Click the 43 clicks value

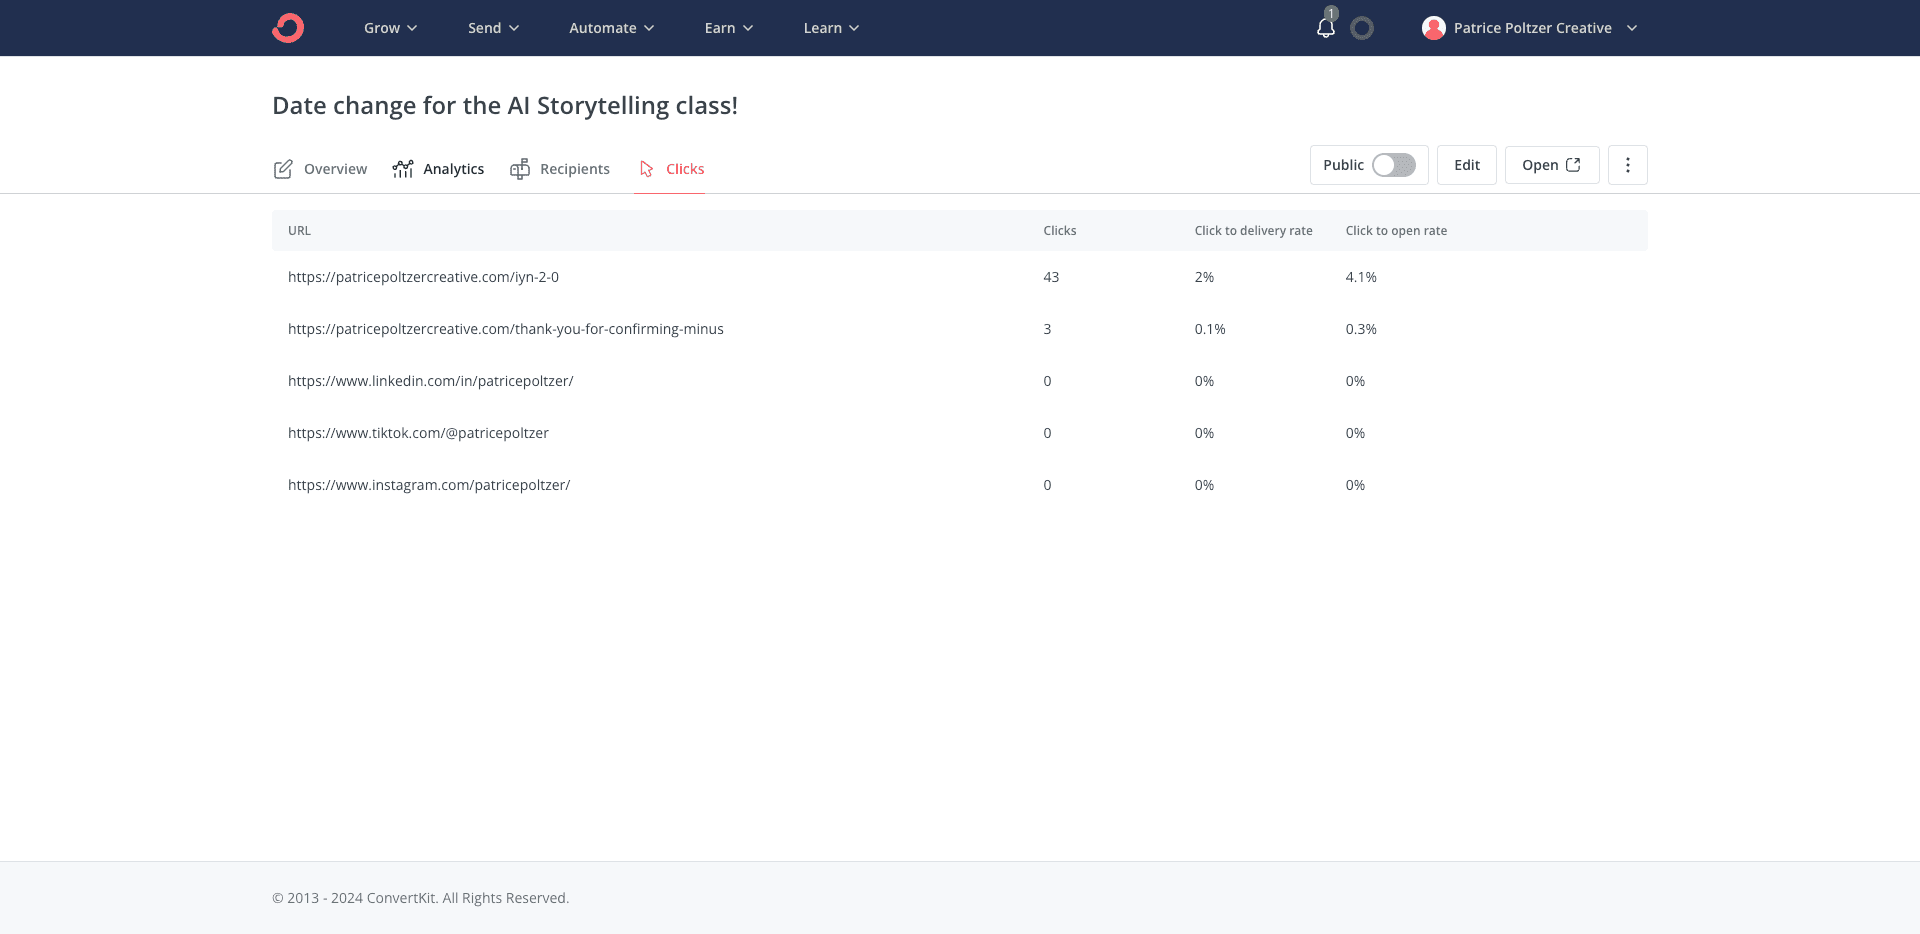pyautogui.click(x=1051, y=277)
